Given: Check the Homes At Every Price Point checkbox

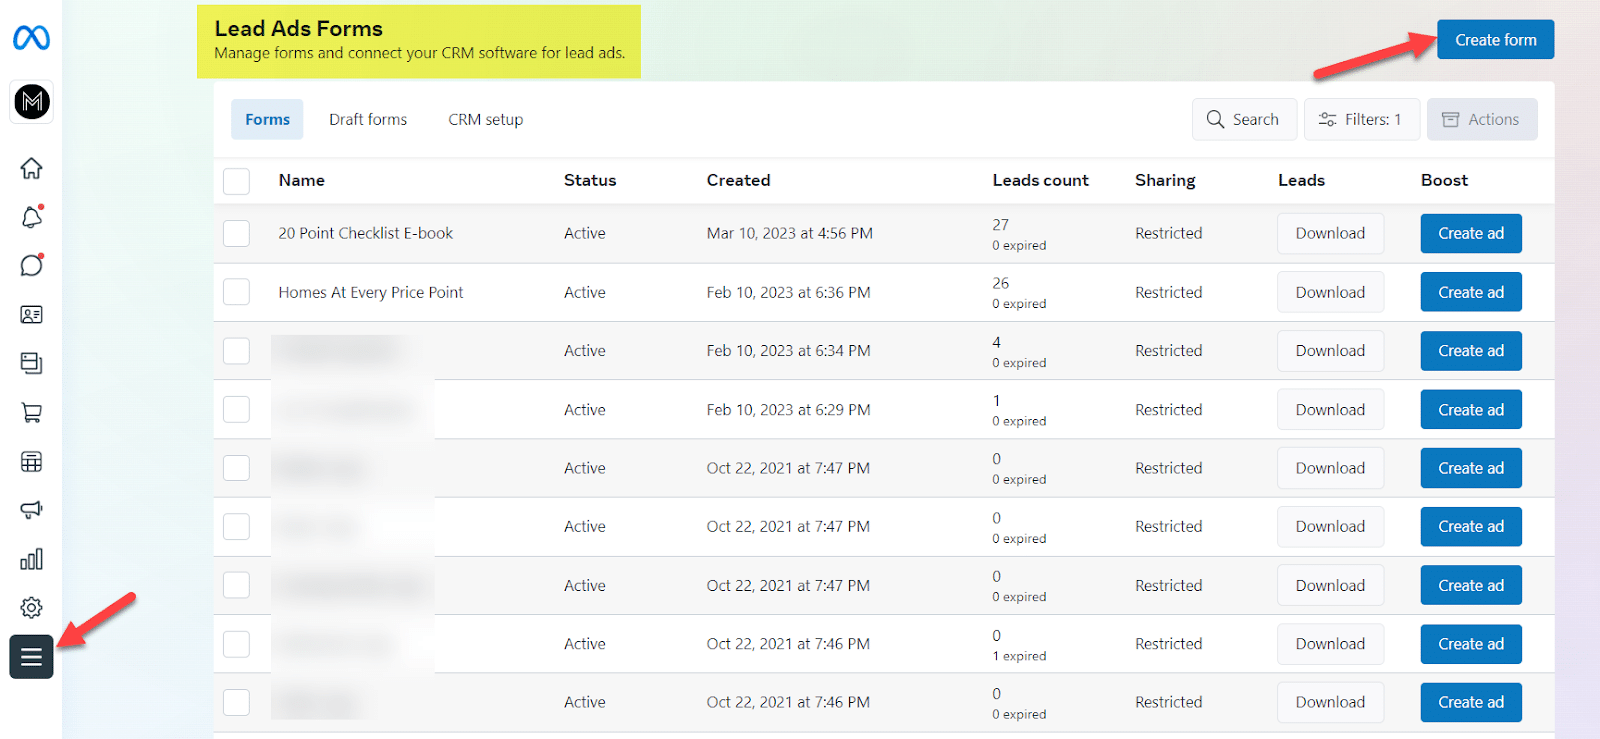Looking at the screenshot, I should click(236, 292).
